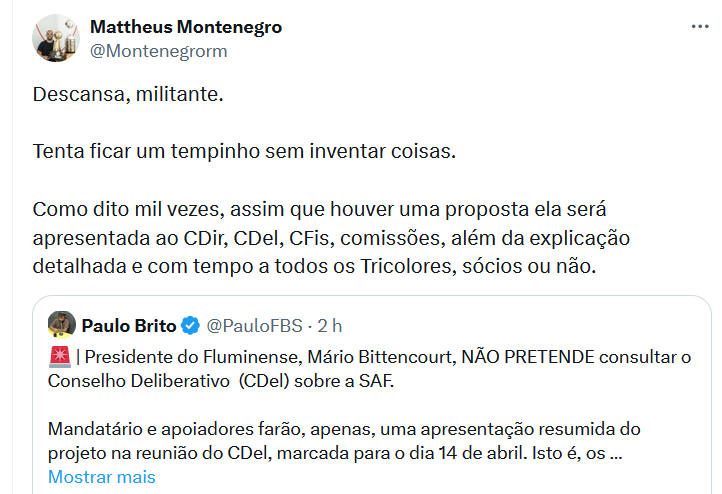Open Mattheus Montenegro's profile picture
This screenshot has height=494, width=722.
click(56, 38)
